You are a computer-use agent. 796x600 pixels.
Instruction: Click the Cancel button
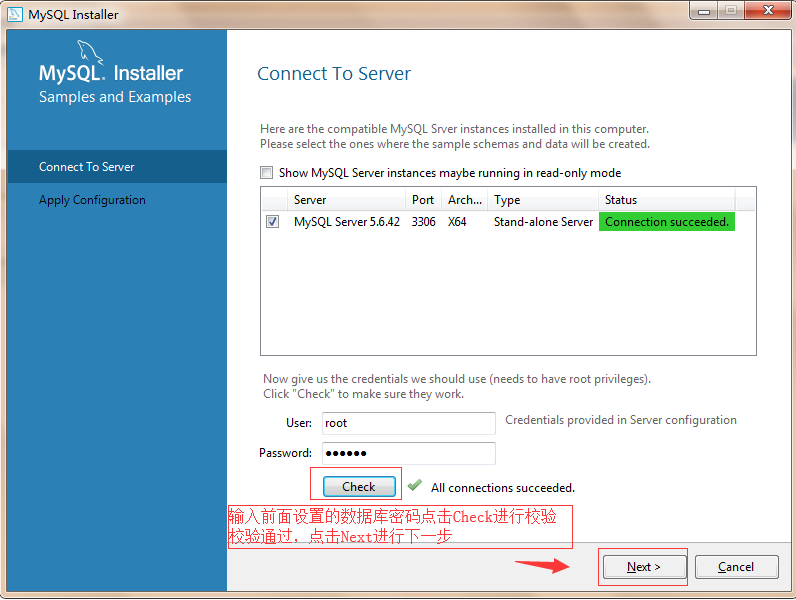pyautogui.click(x=736, y=566)
